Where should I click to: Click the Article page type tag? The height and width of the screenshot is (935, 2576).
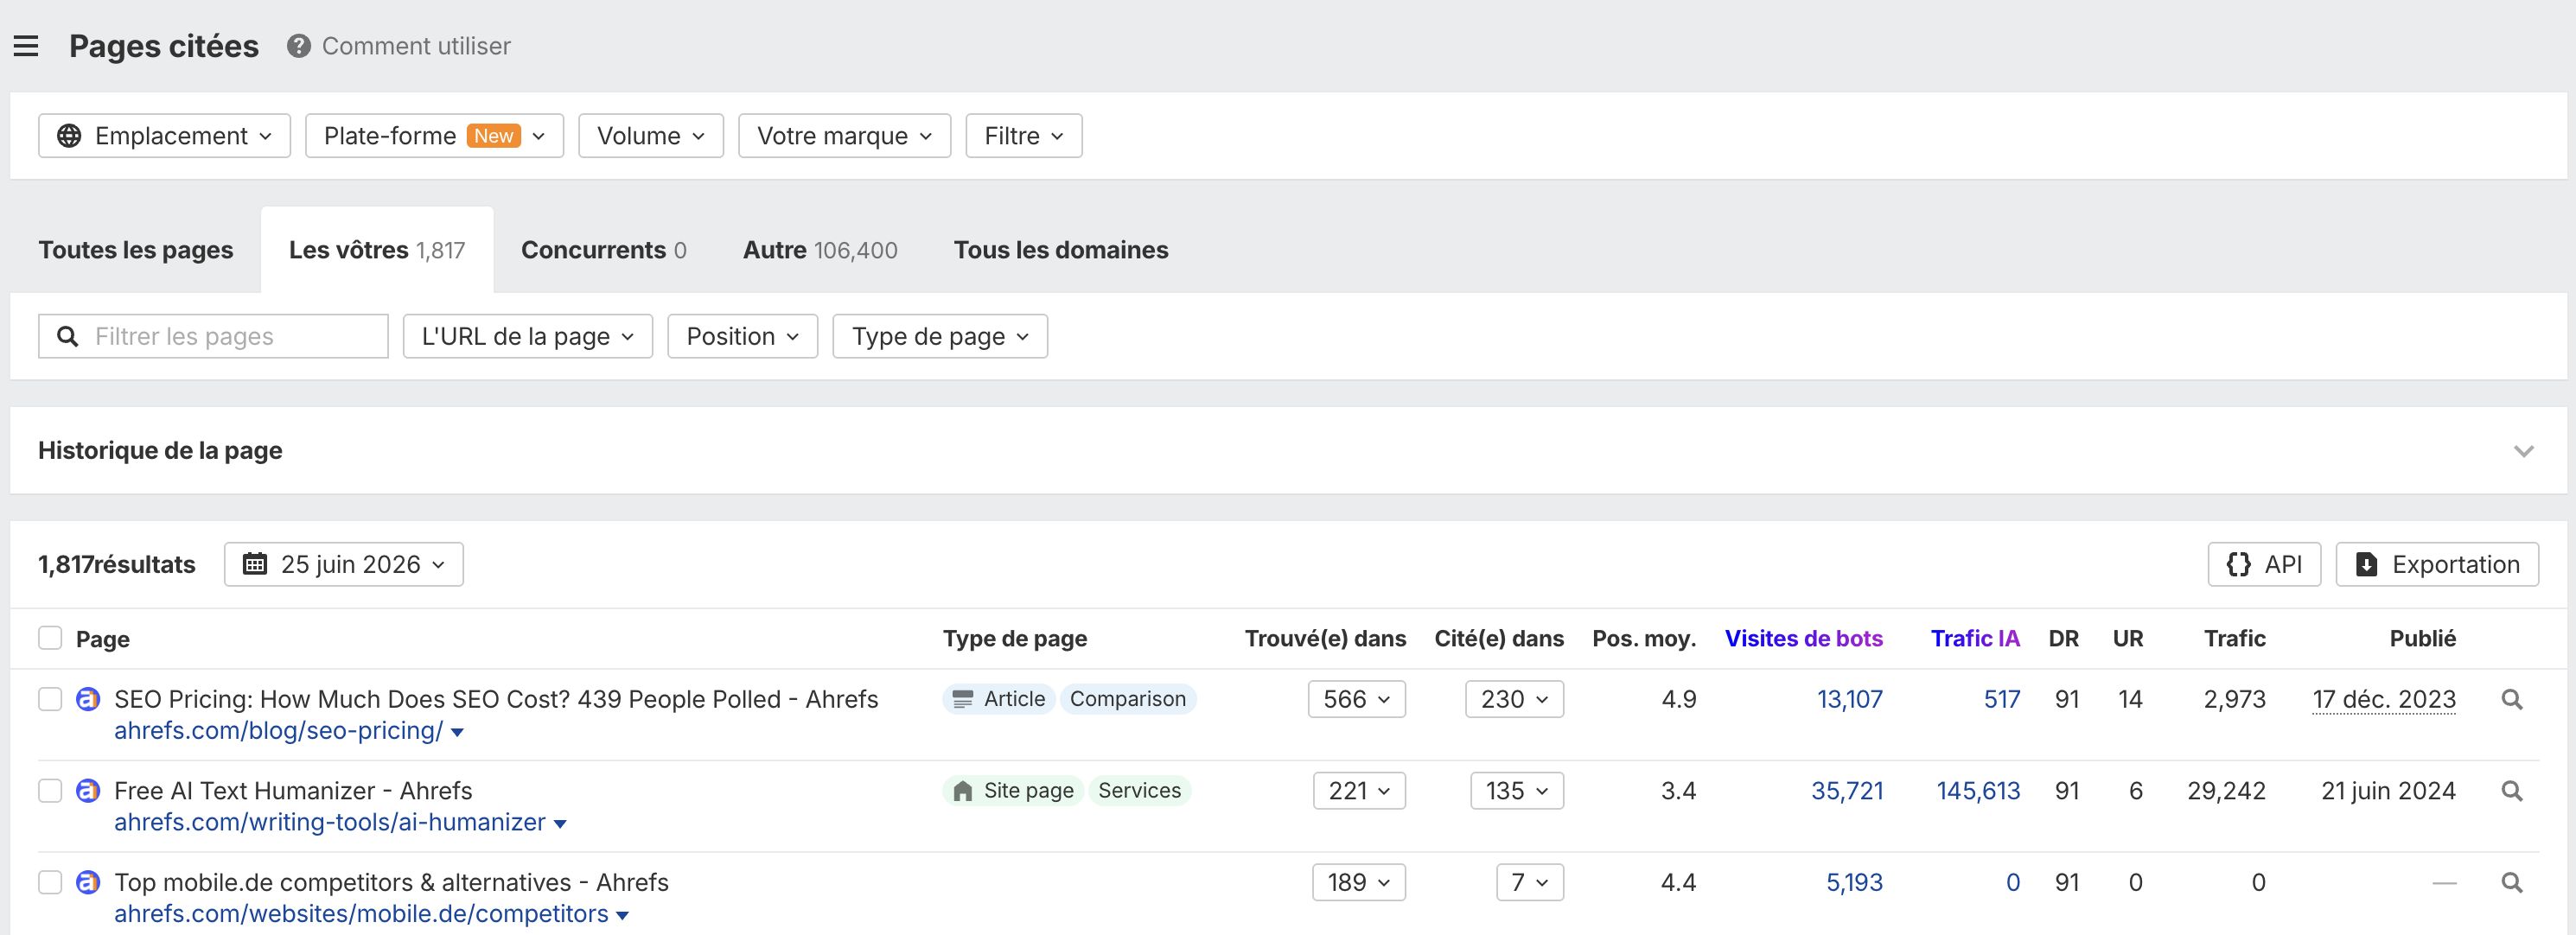point(998,699)
